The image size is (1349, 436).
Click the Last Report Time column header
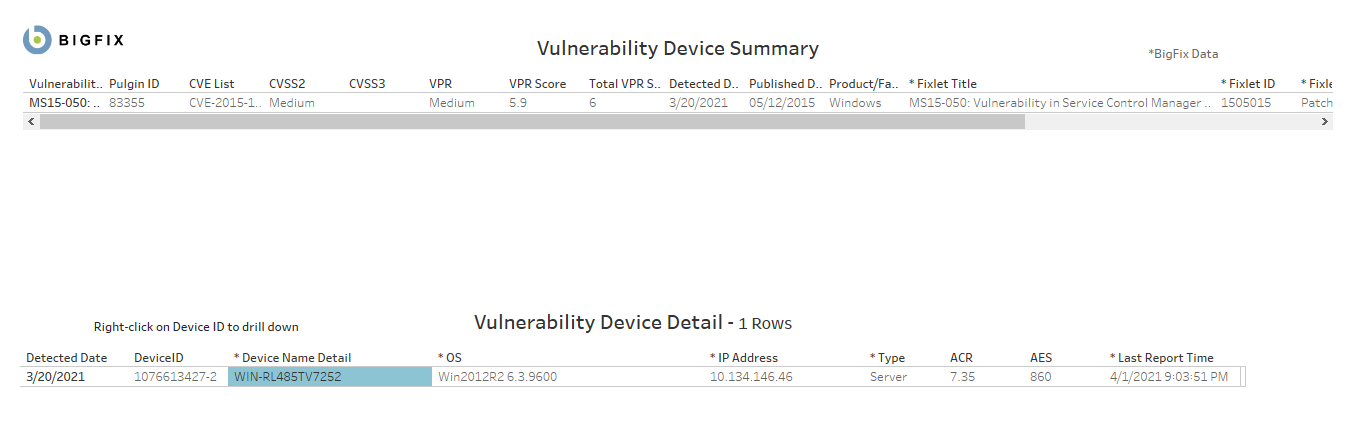[1161, 358]
